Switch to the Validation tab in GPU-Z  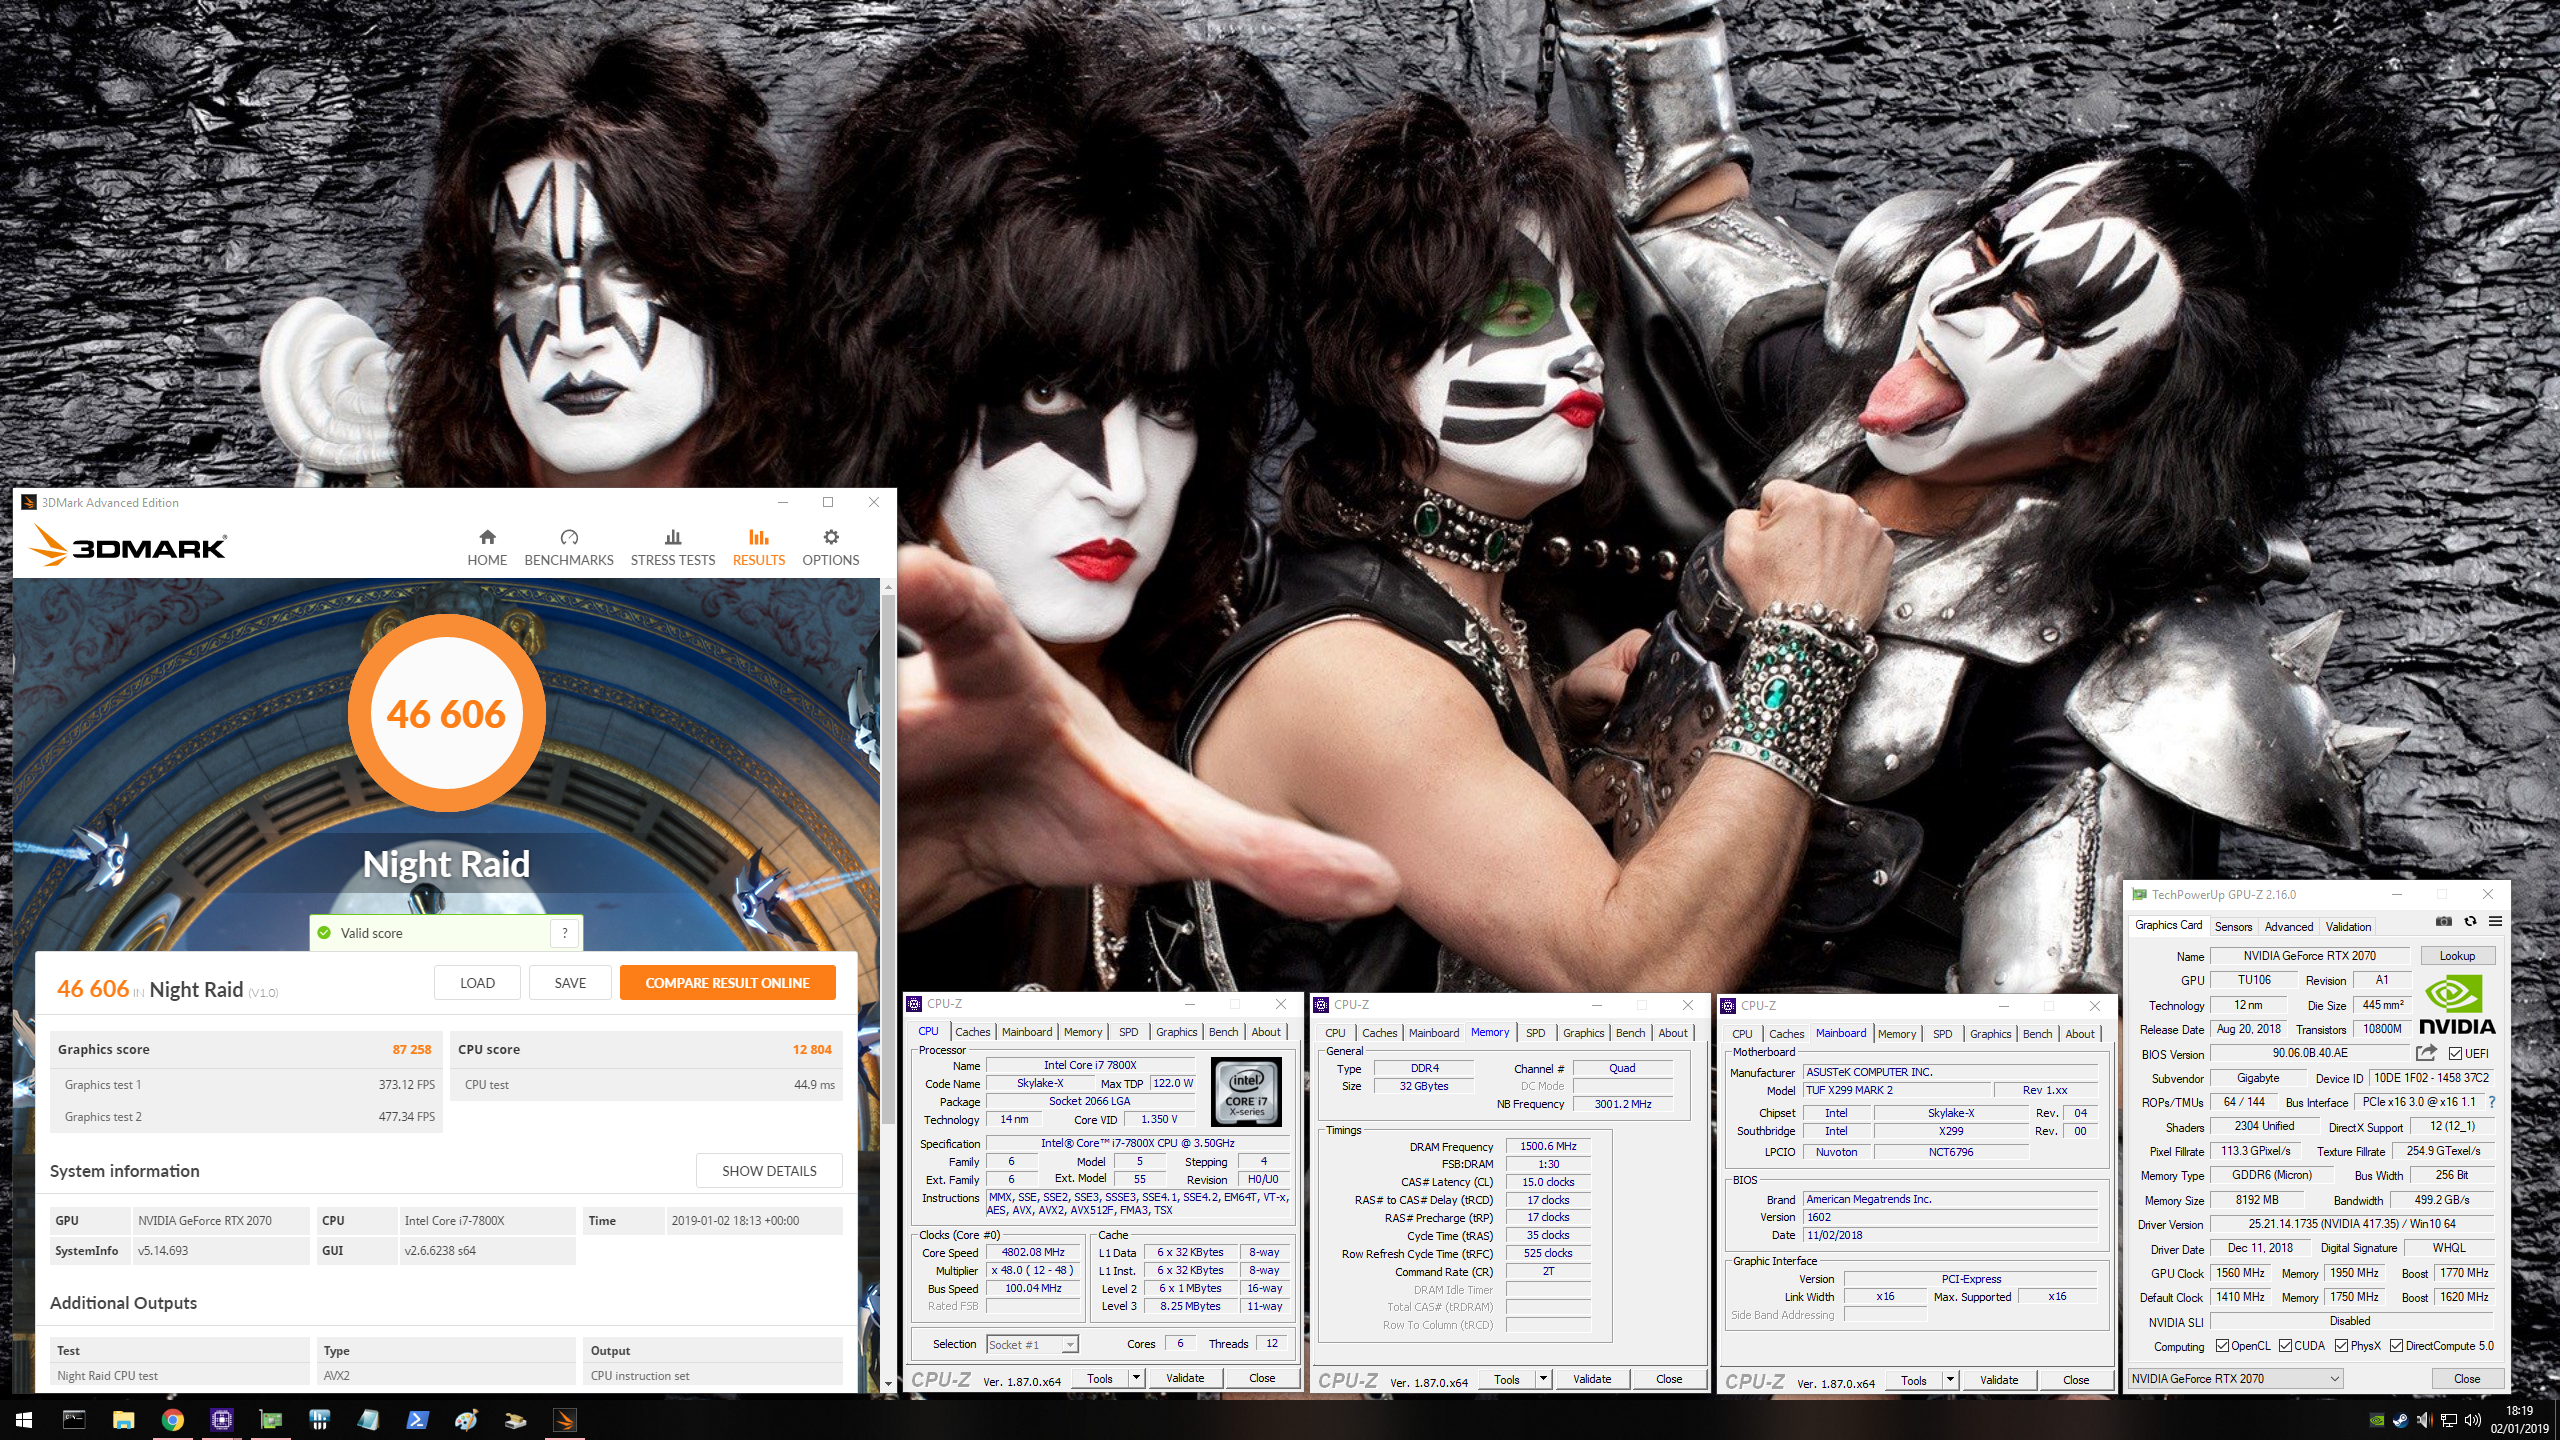click(2348, 927)
